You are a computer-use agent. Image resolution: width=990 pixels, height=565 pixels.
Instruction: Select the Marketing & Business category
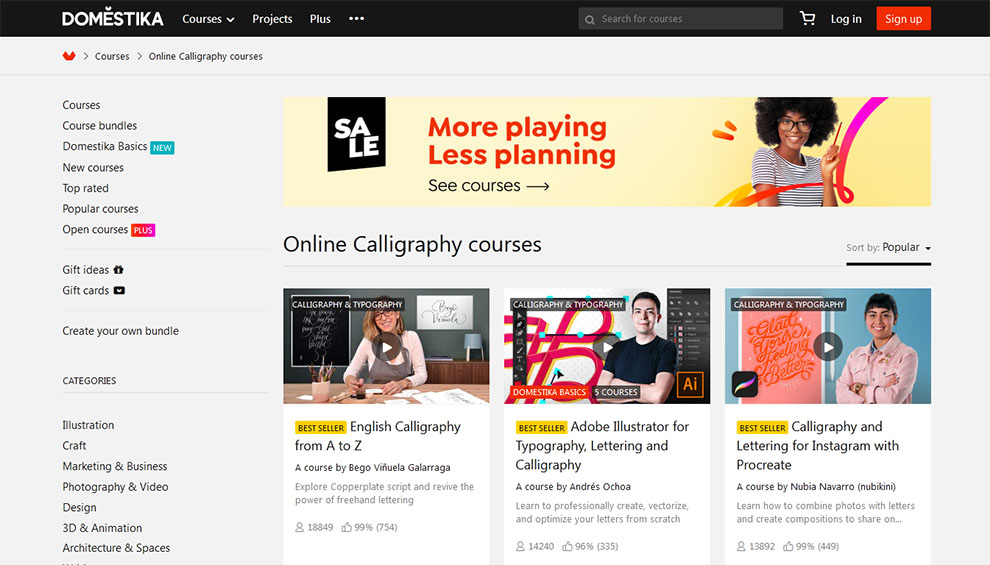click(115, 467)
